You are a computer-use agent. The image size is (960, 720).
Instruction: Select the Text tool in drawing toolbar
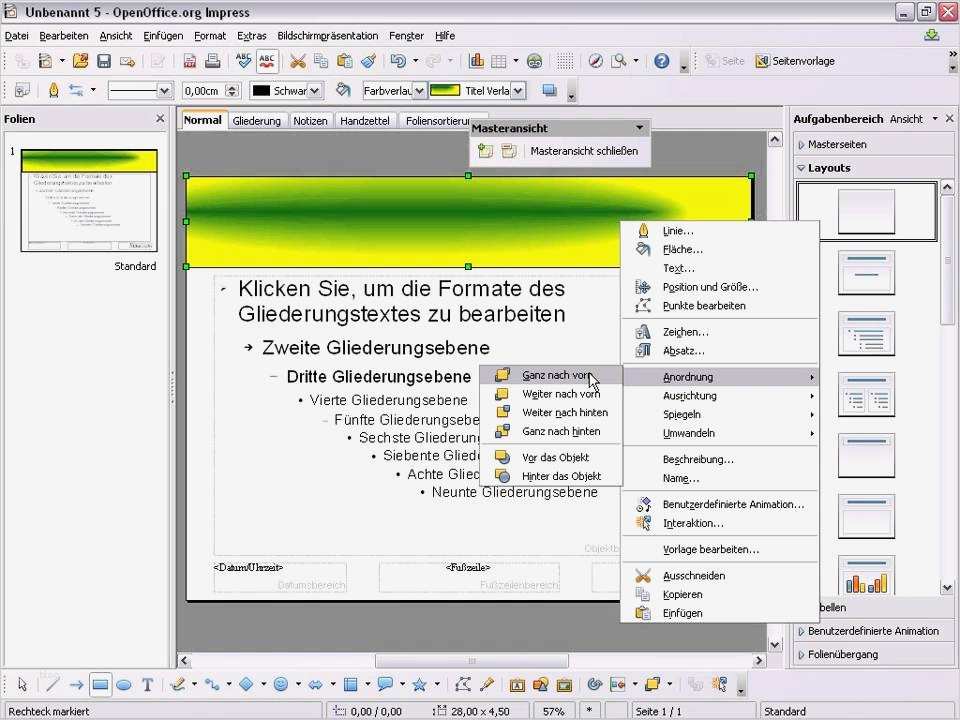point(147,685)
